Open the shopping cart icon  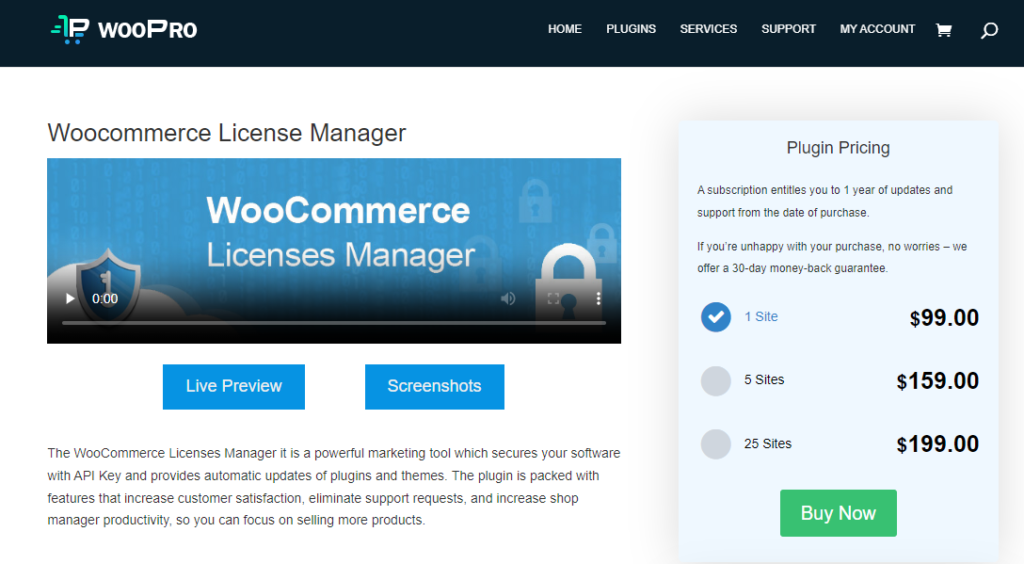point(944,30)
